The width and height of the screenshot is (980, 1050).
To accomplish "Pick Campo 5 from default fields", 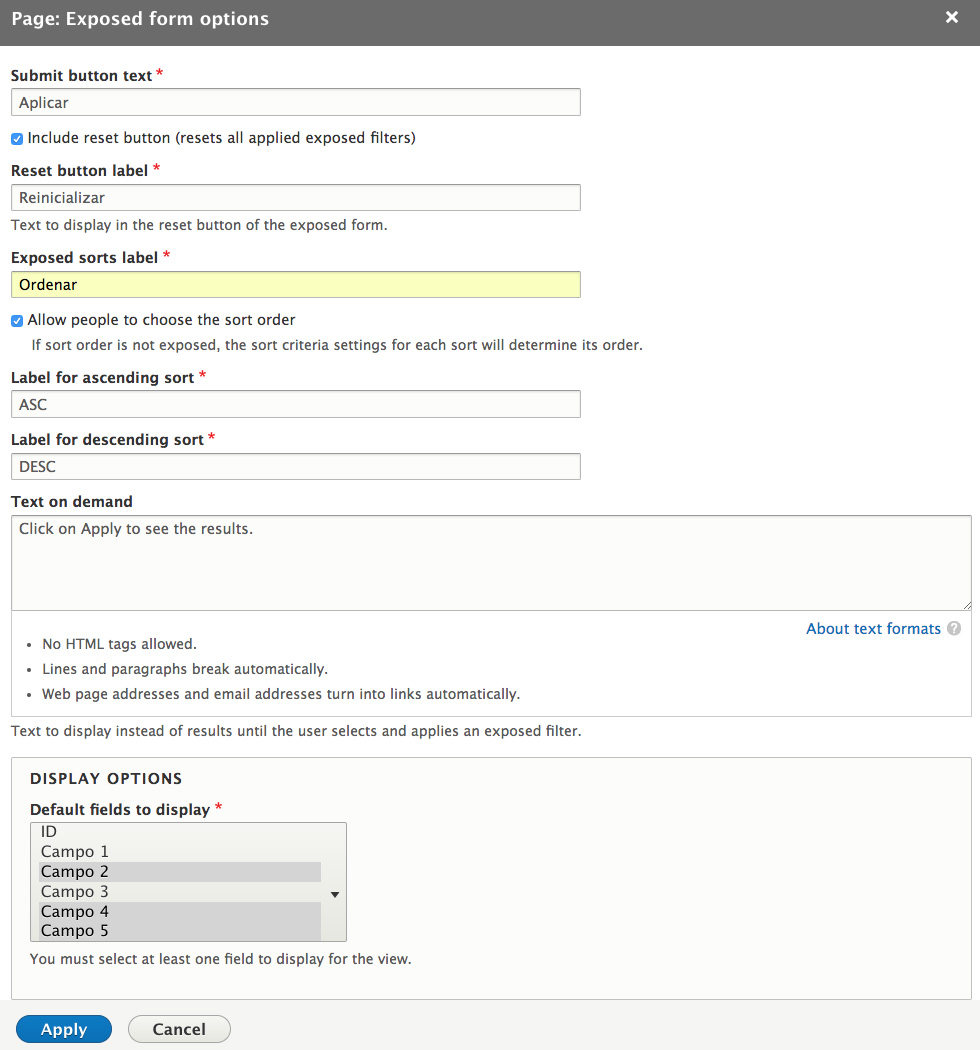I will click(180, 931).
